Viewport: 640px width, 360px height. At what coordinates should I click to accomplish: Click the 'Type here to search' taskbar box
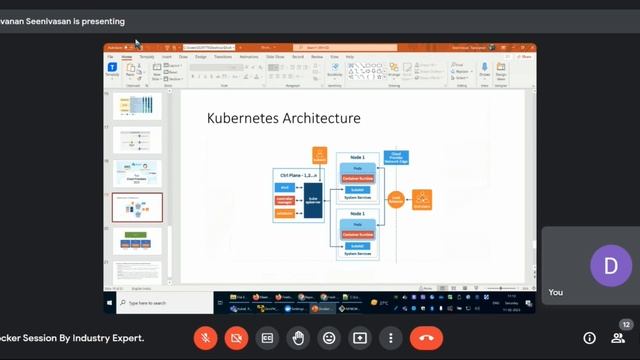point(165,303)
